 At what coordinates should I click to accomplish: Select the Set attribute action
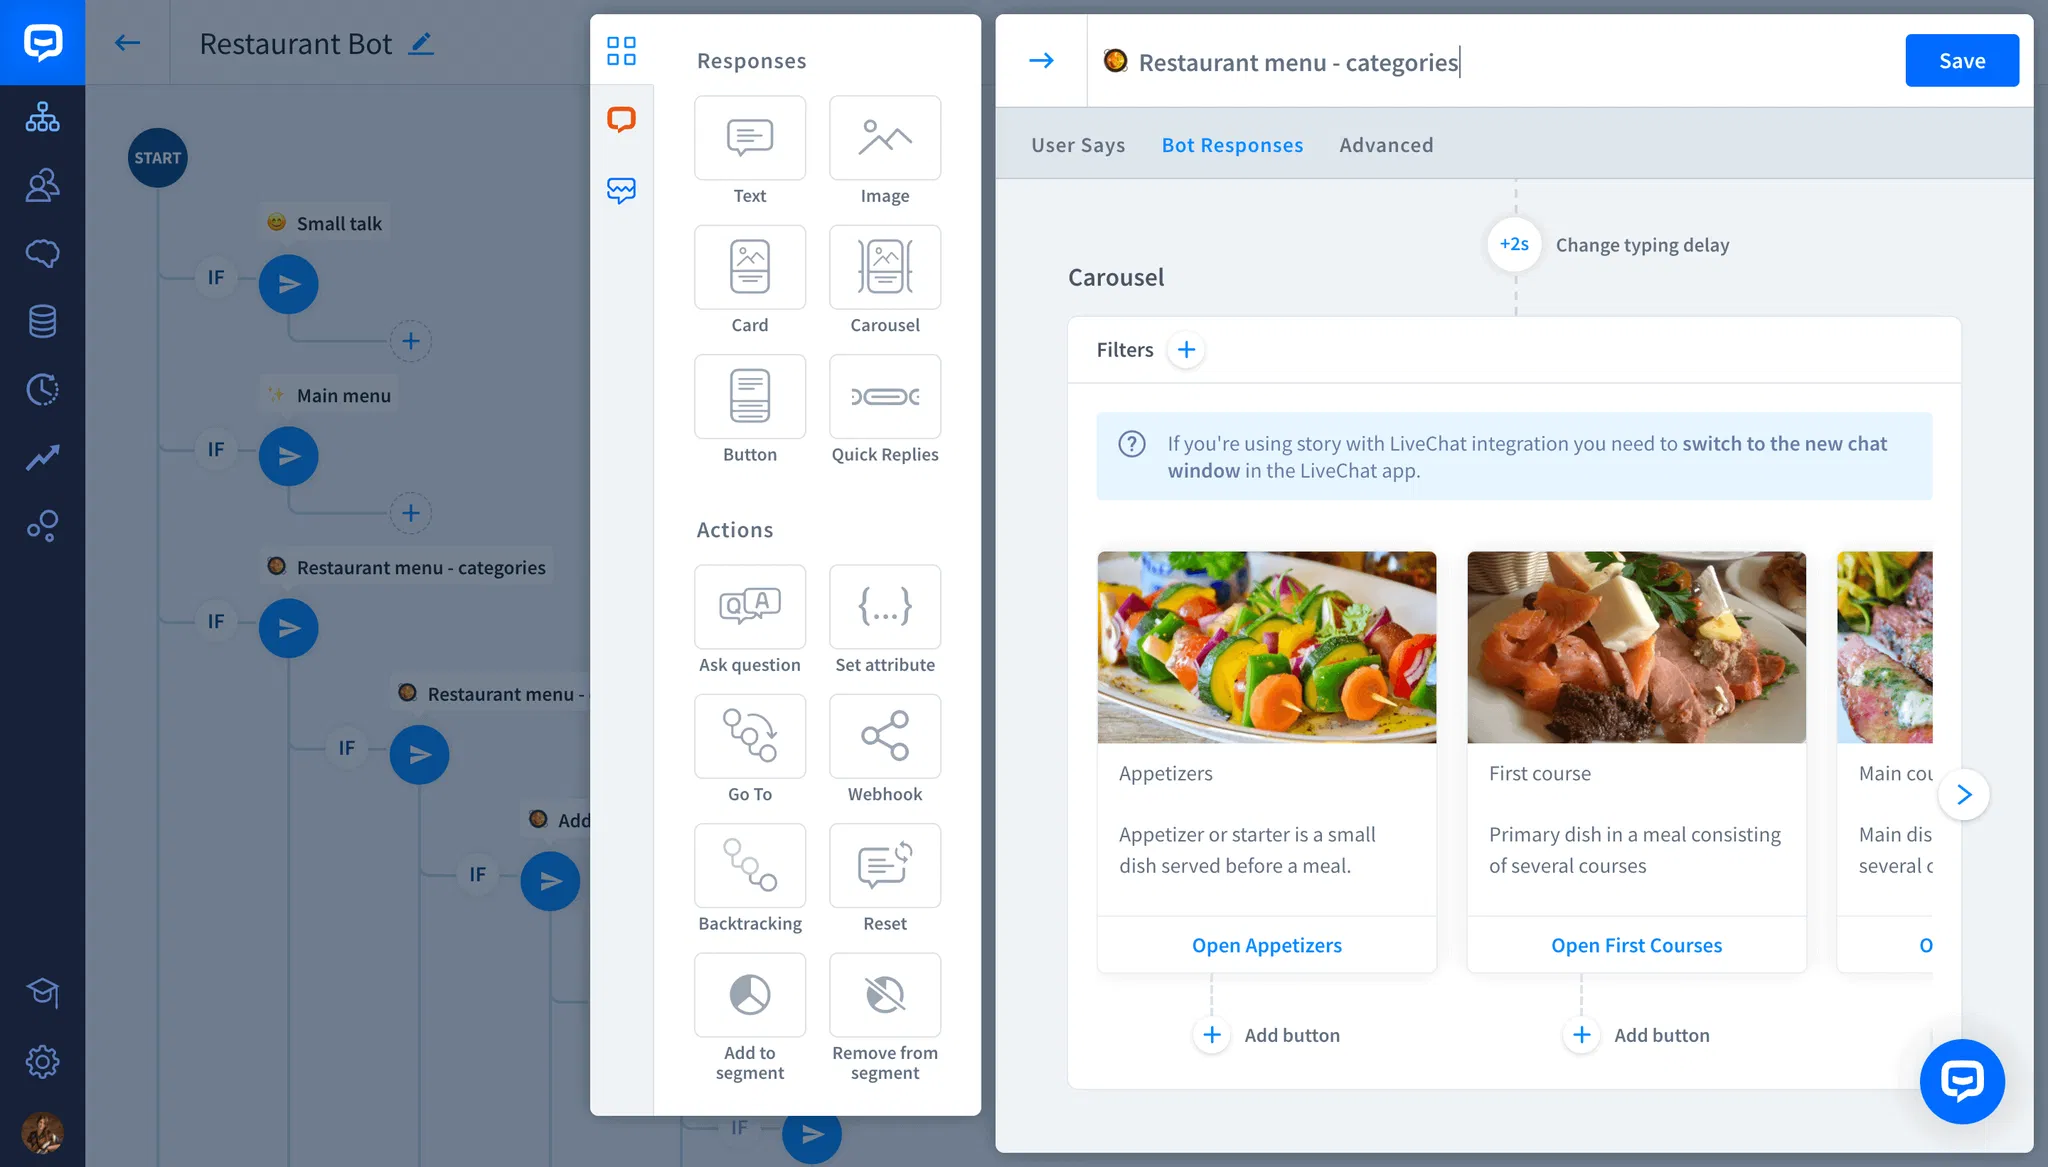[884, 607]
